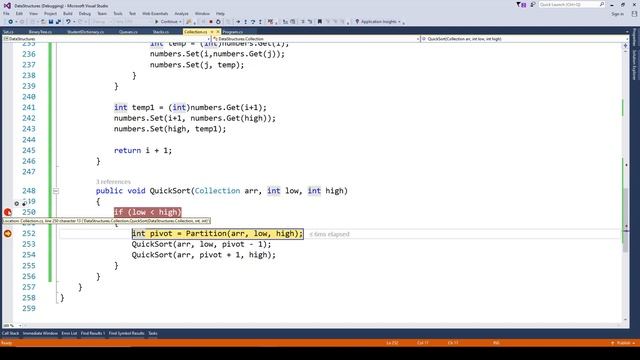Open the Find Symbol Results tab
Viewport: 640px width, 360px height.
point(127,333)
